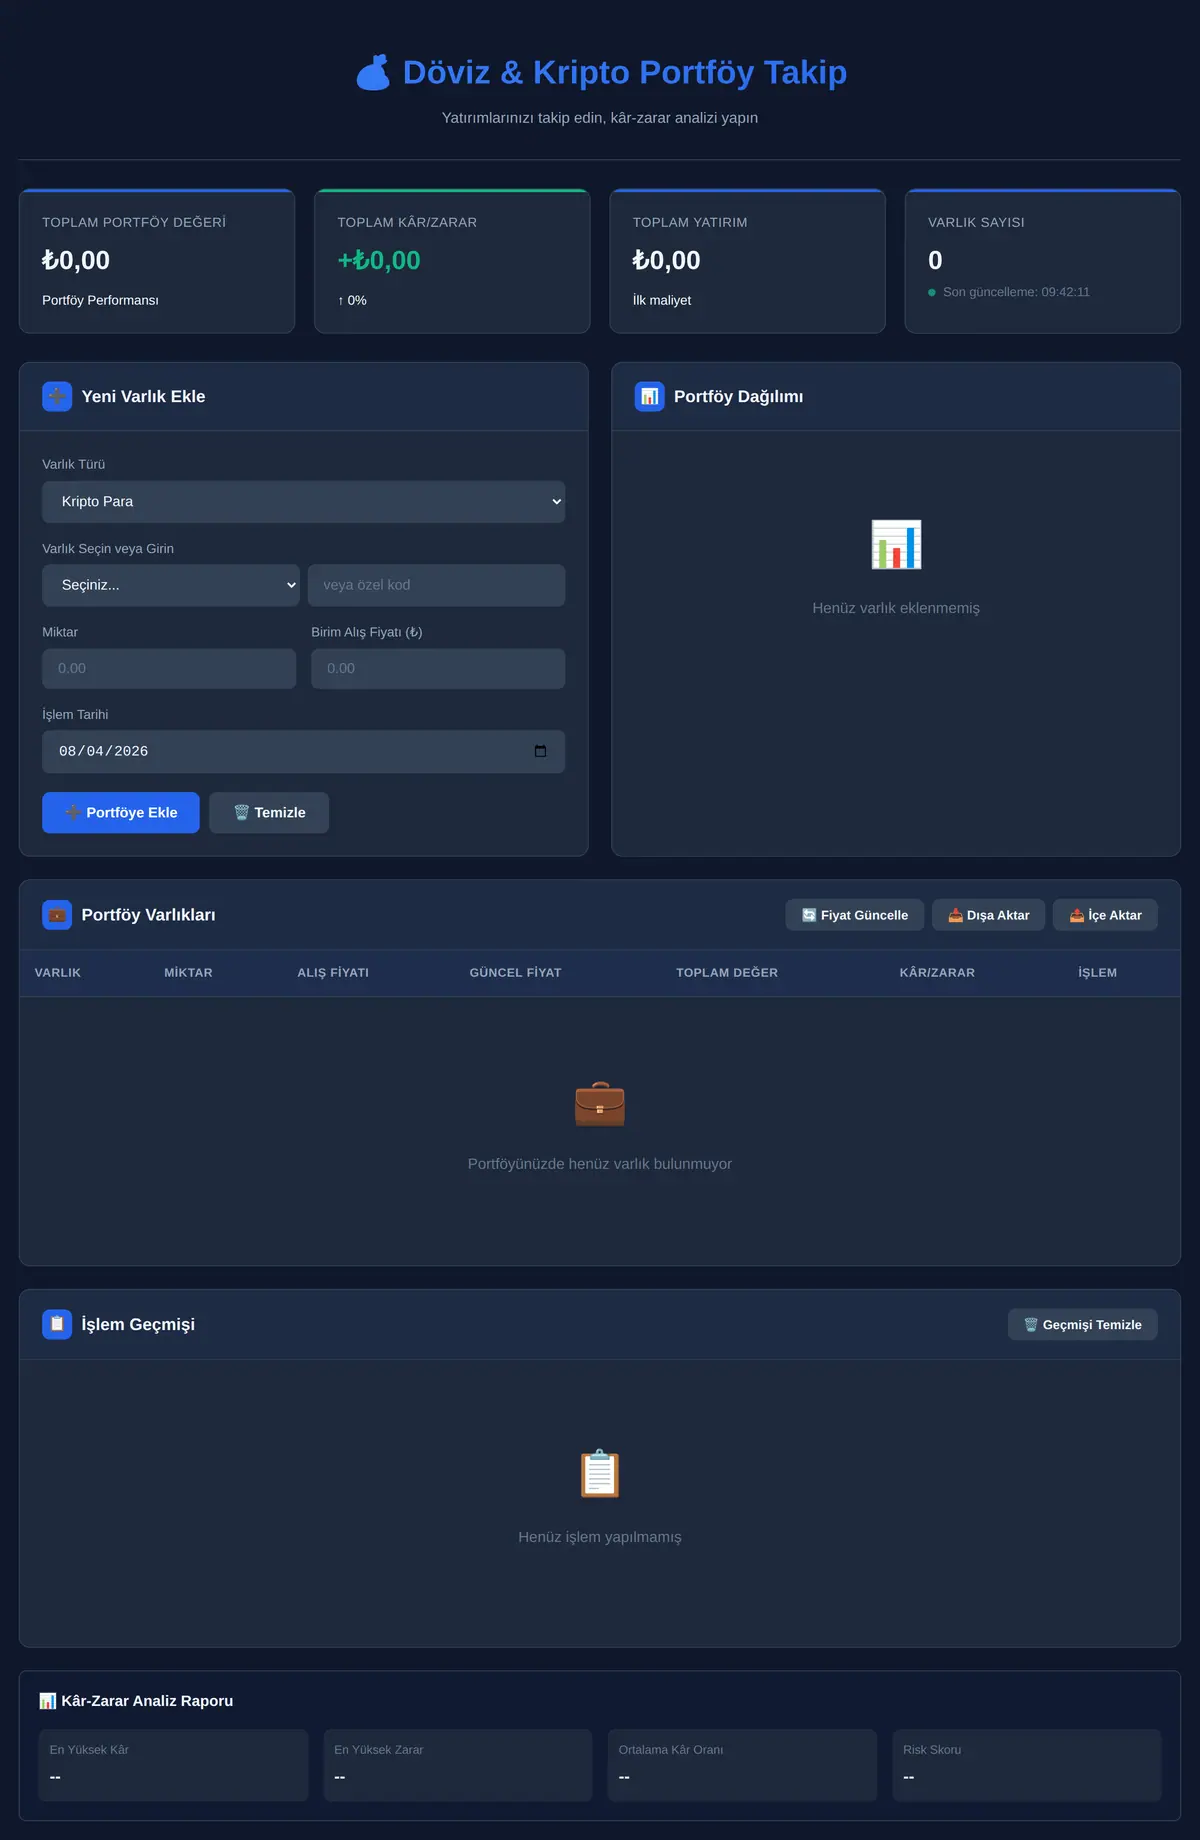Import portfolio using İçe Aktar
The image size is (1200, 1840).
point(1105,915)
